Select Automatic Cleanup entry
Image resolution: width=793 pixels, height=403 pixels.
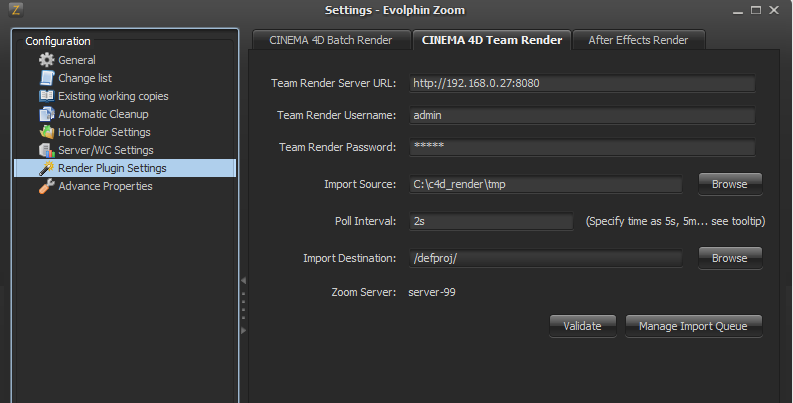point(103,114)
